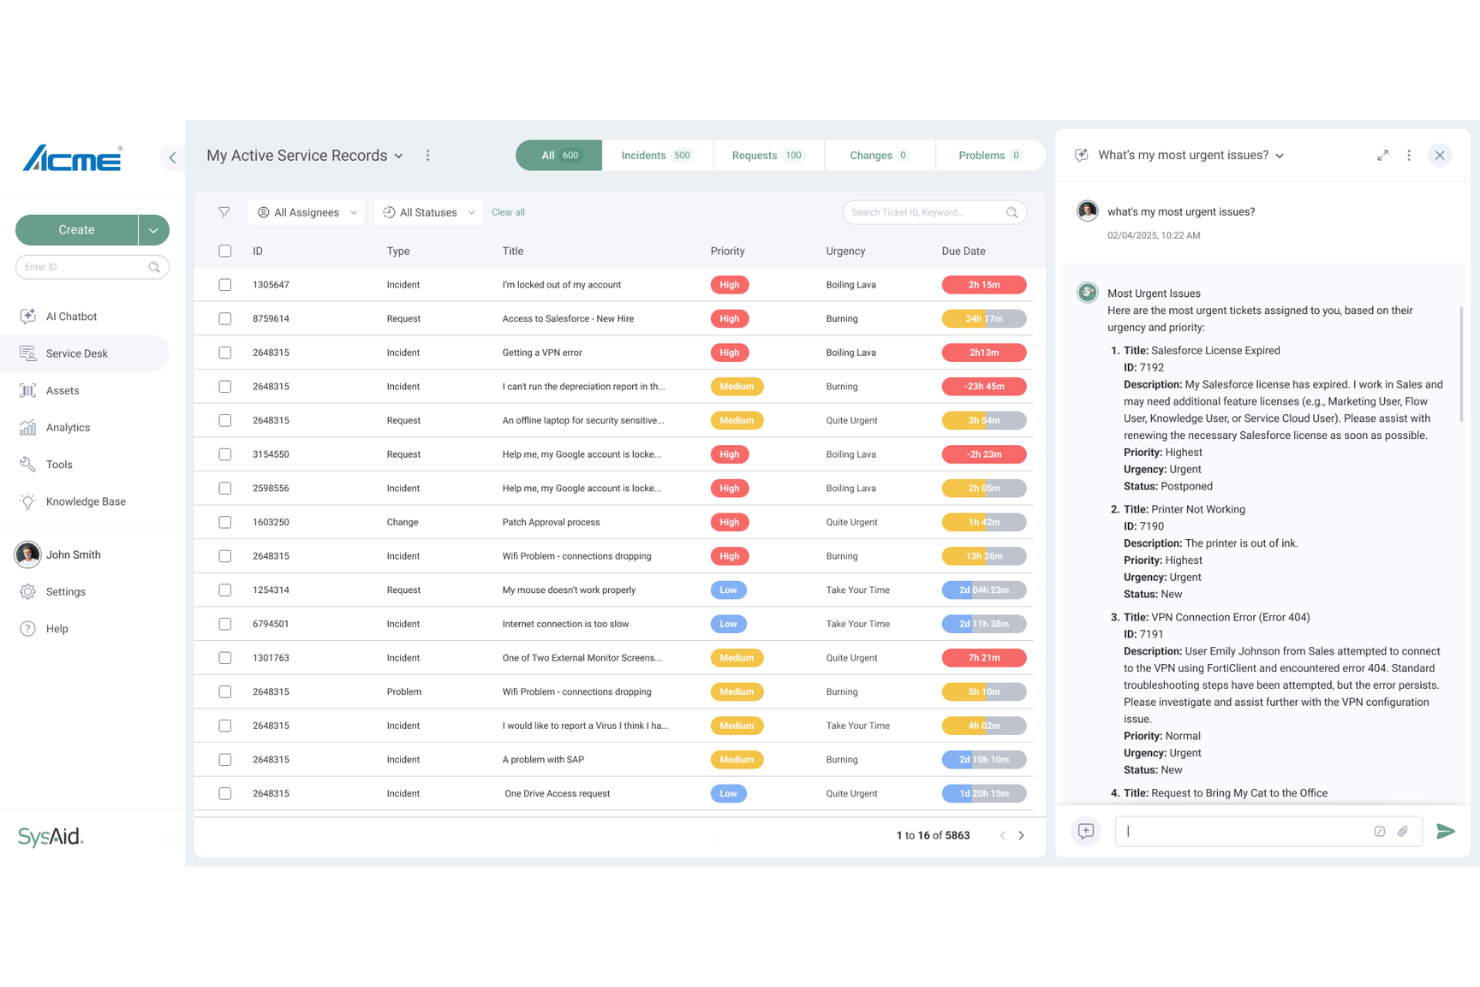Open the Analytics section
Viewport: 1480px width, 987px height.
pyautogui.click(x=67, y=427)
